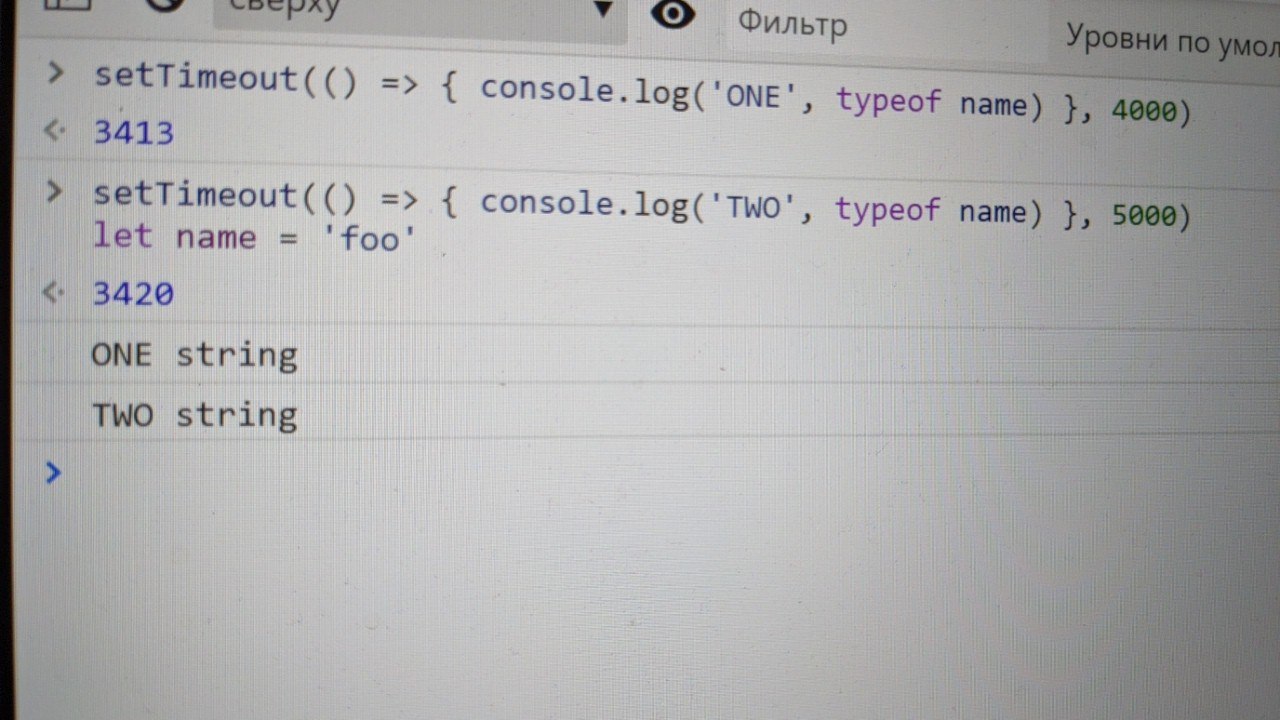Click the returned value 3420
1280x720 pixels.
coord(133,294)
